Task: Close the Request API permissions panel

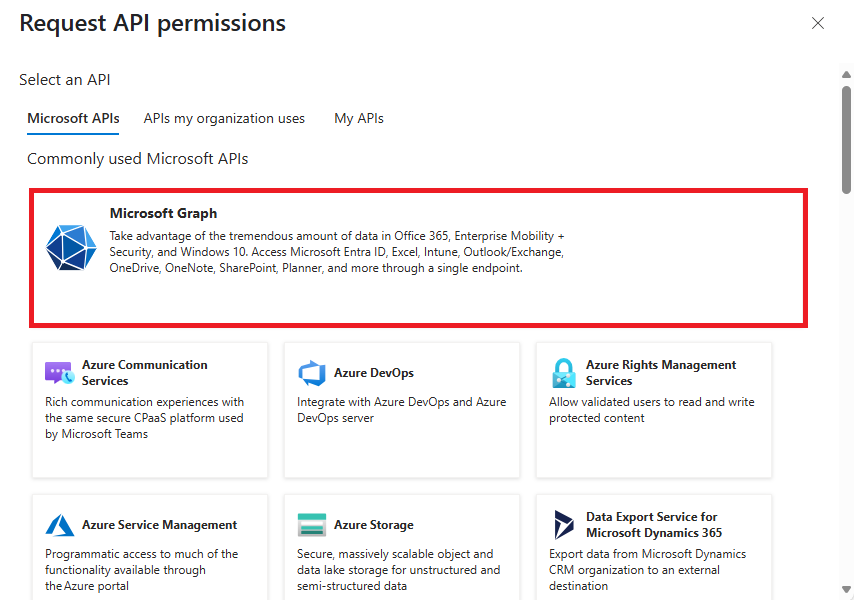Action: (818, 23)
